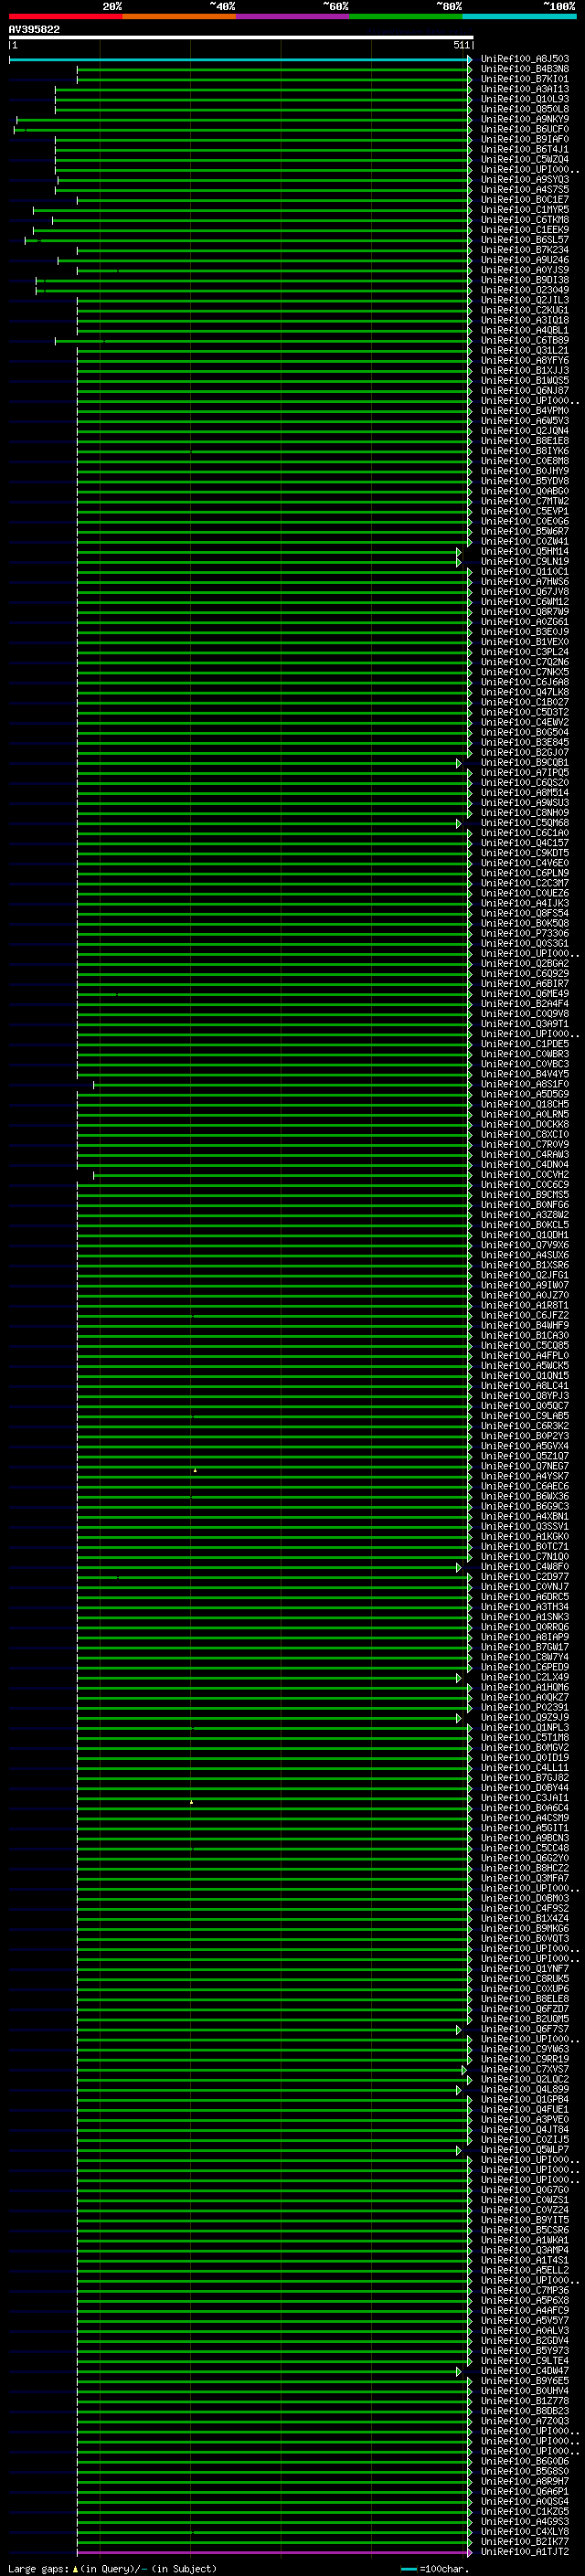The image size is (585, 2576).
Task: Select hit label UniRef100_B1XJJ3
Action: (x=525, y=371)
